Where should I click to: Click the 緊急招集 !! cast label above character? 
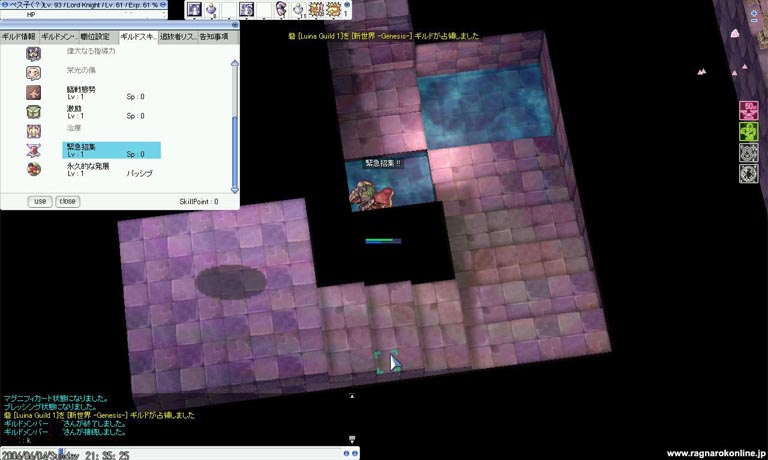383,164
